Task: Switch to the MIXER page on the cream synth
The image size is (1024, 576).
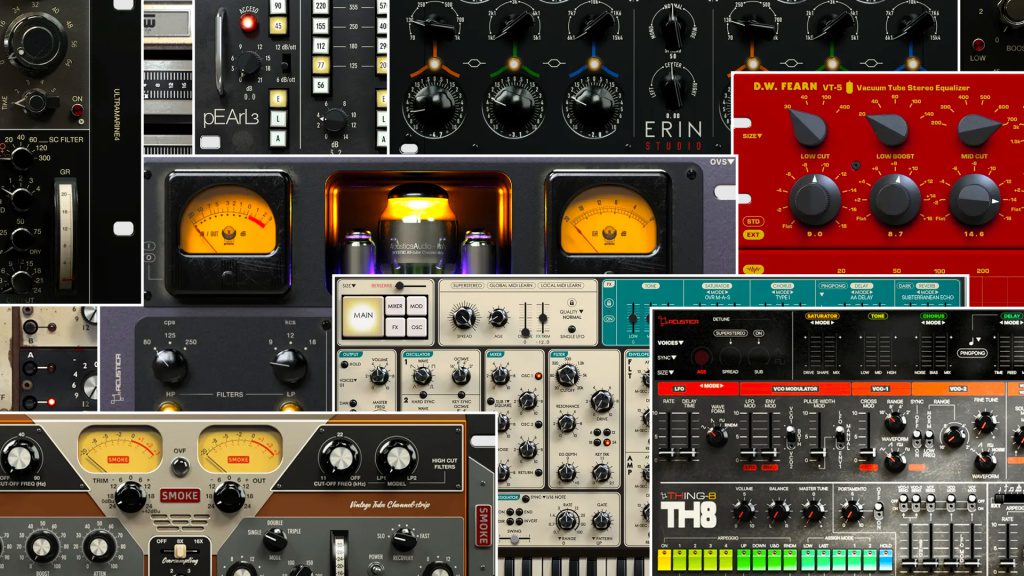Action: (395, 306)
